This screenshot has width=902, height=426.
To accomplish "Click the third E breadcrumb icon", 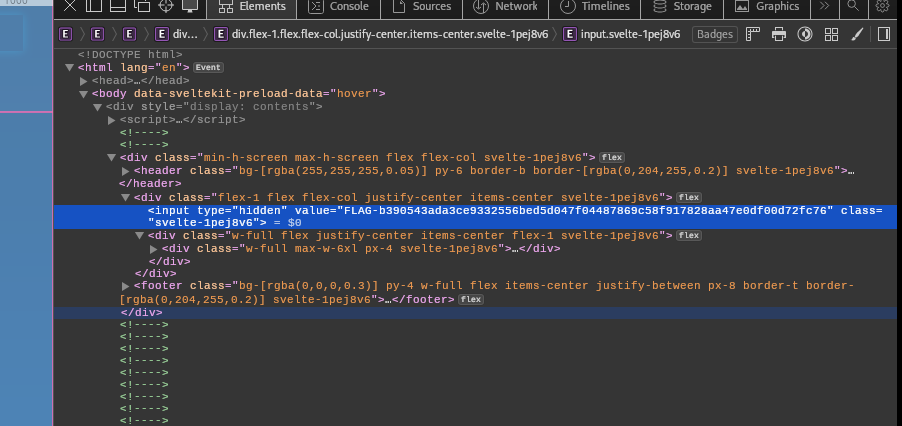I will tap(129, 34).
